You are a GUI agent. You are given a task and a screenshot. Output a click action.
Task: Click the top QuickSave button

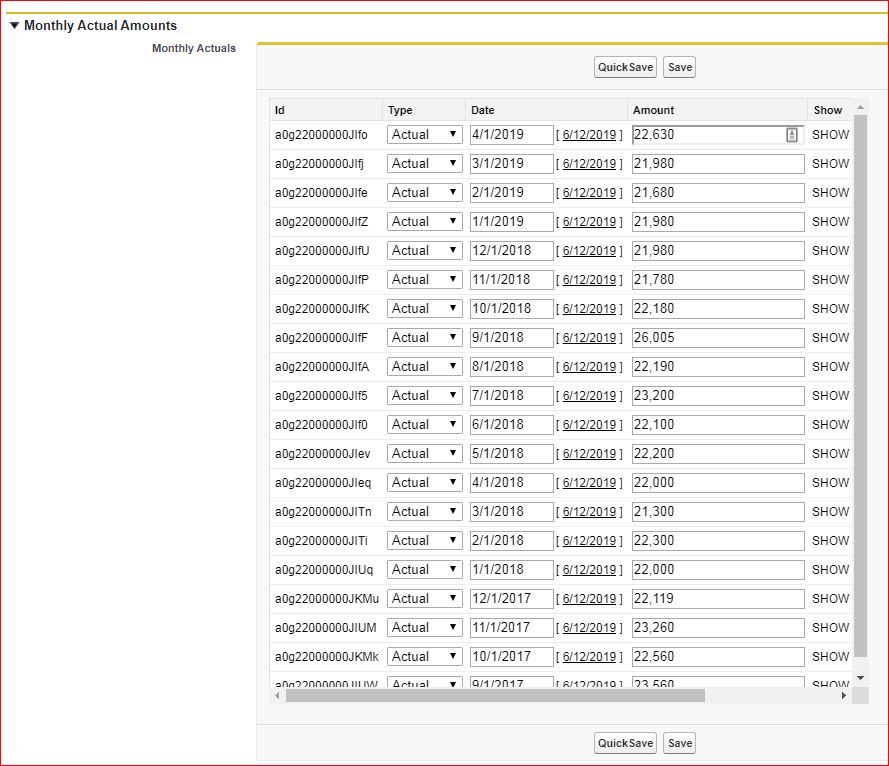pyautogui.click(x=625, y=67)
